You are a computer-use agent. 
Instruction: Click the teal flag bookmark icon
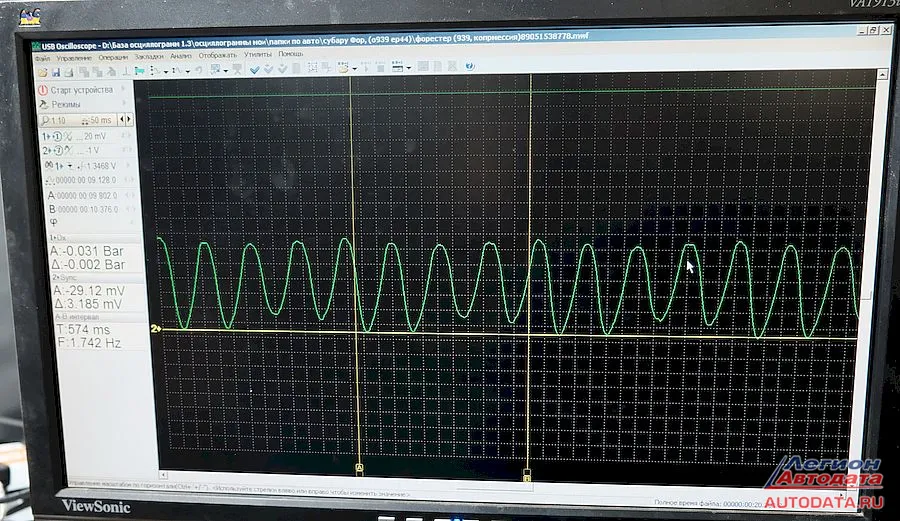140,71
